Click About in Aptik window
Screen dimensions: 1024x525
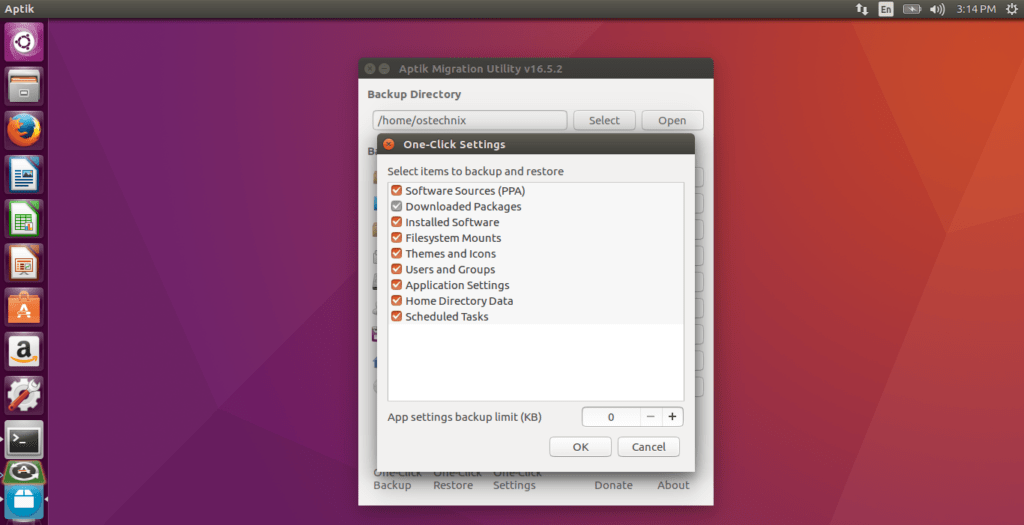673,485
